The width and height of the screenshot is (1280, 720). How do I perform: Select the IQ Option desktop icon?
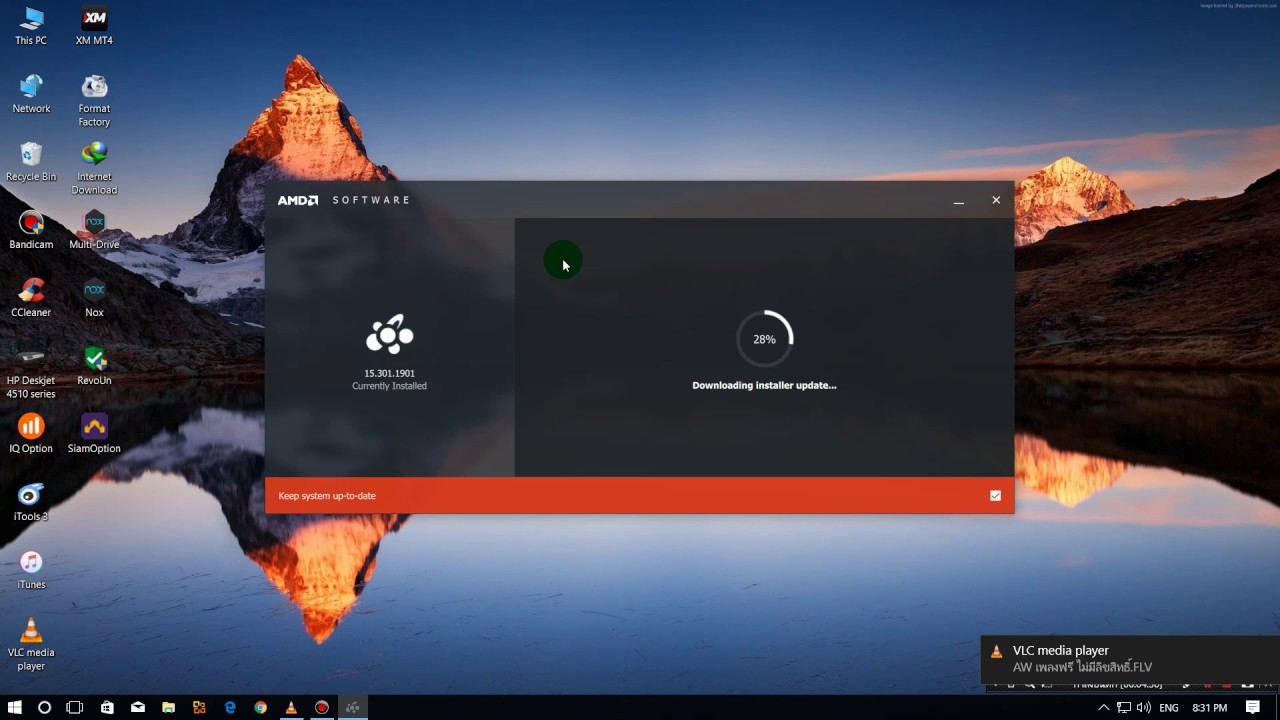[x=31, y=434]
